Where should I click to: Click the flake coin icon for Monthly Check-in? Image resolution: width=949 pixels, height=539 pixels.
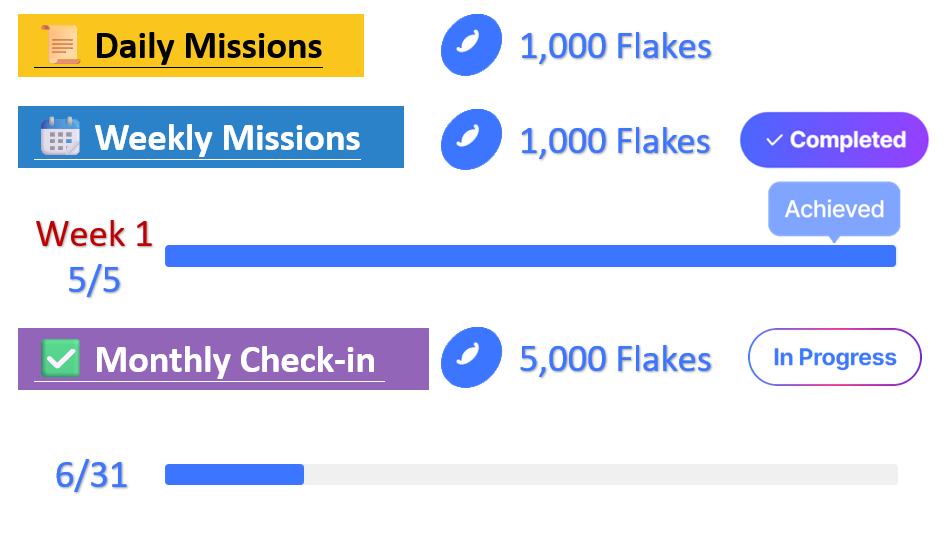[471, 358]
